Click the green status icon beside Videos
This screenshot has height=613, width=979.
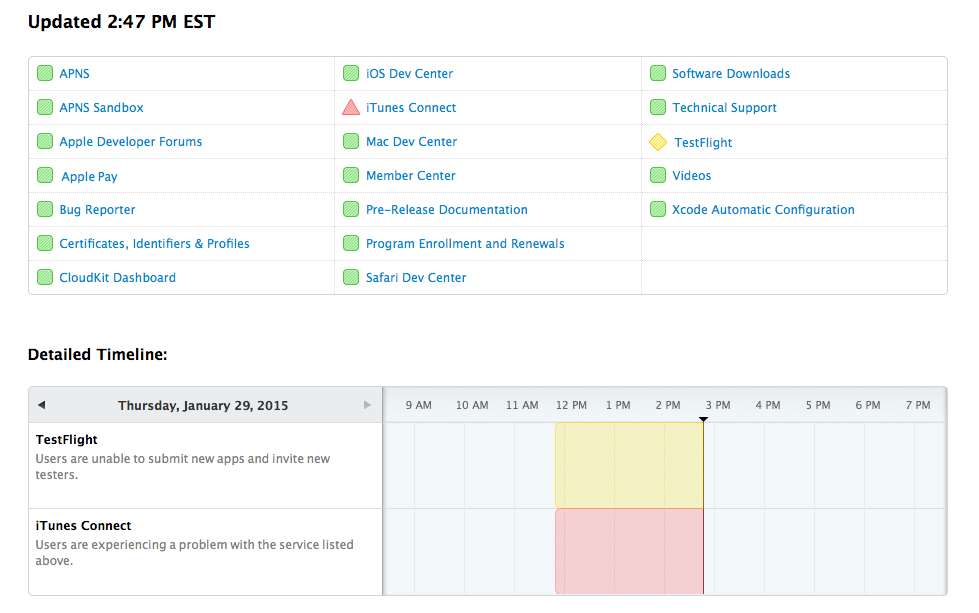pos(657,175)
